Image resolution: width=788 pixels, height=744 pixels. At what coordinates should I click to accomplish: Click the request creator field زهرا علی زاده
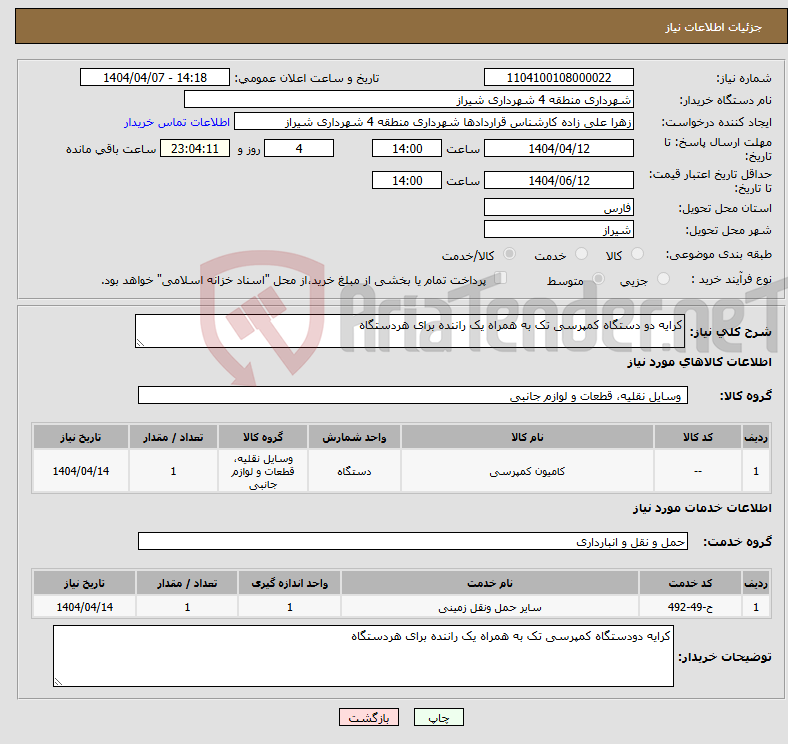(x=434, y=122)
